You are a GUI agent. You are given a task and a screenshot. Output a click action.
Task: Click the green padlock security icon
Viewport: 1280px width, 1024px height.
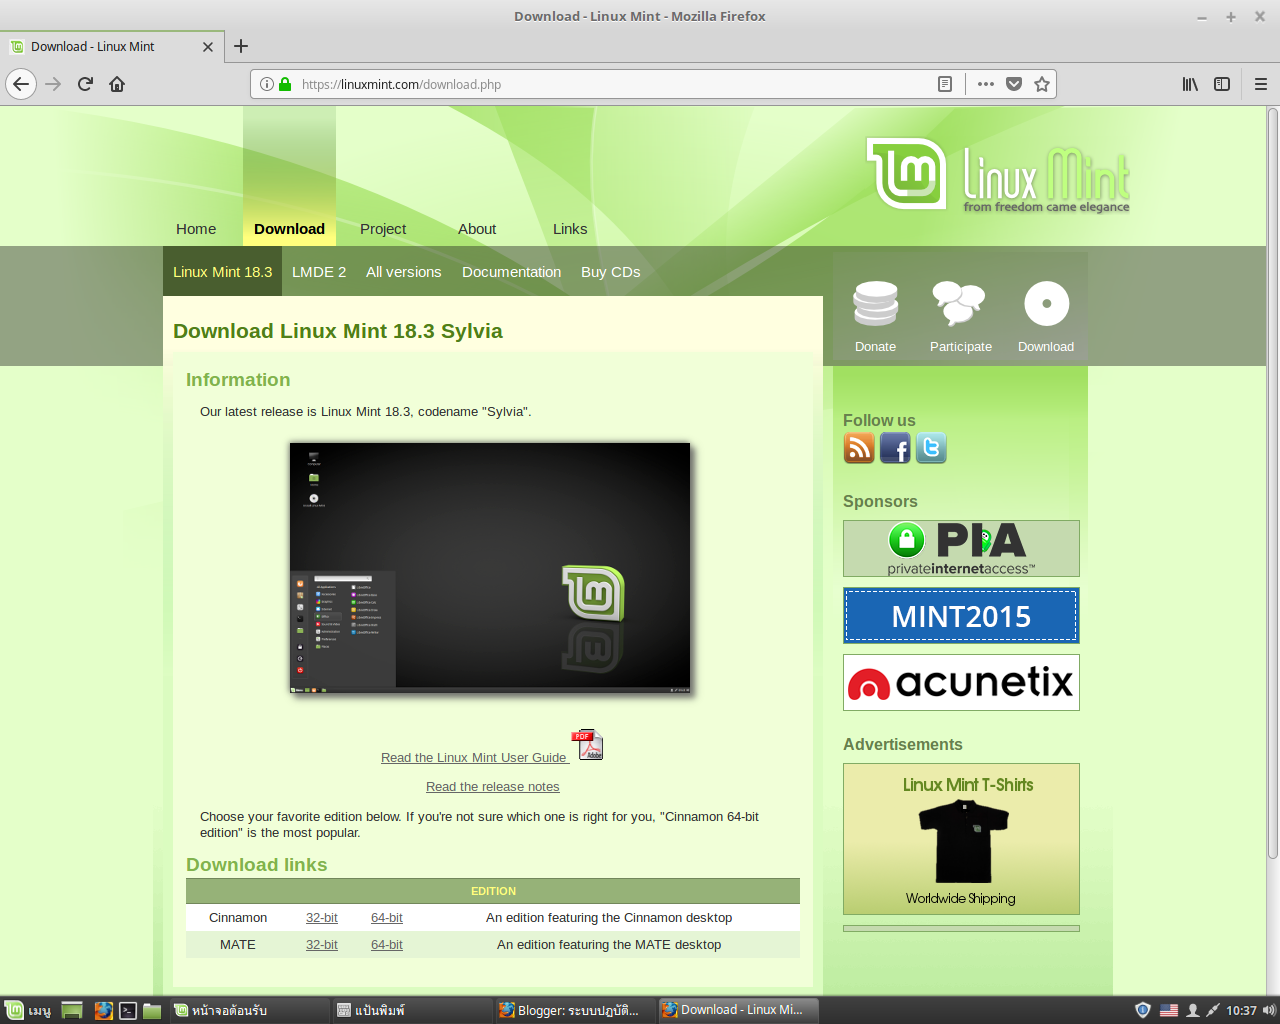tap(285, 84)
